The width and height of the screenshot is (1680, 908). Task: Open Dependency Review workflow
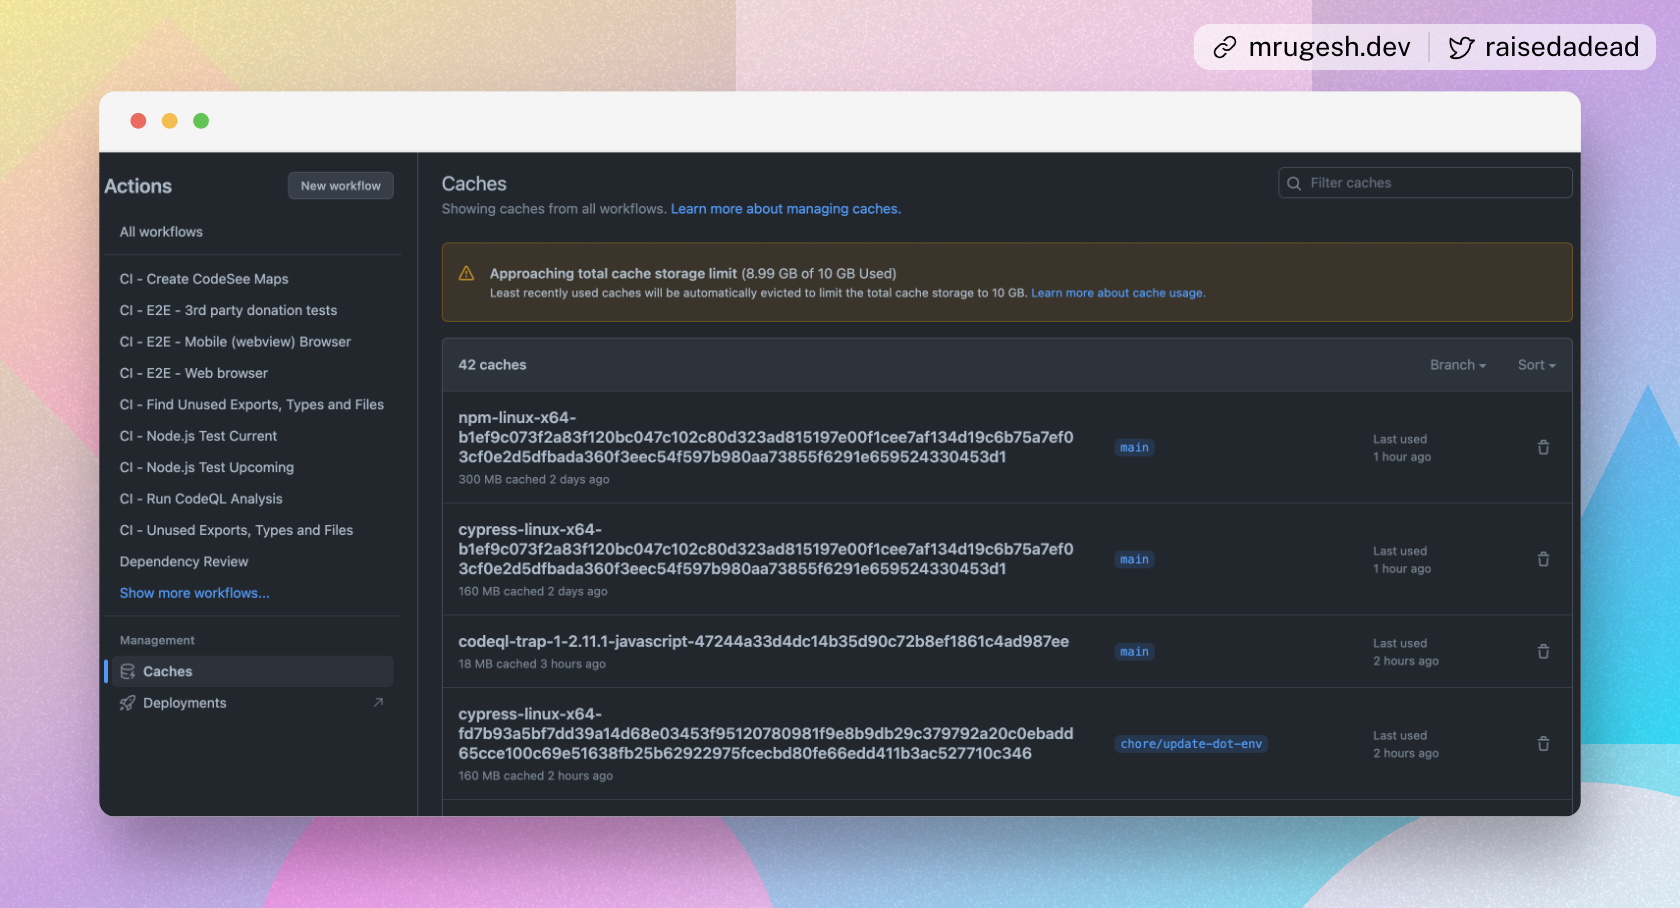coord(184,562)
